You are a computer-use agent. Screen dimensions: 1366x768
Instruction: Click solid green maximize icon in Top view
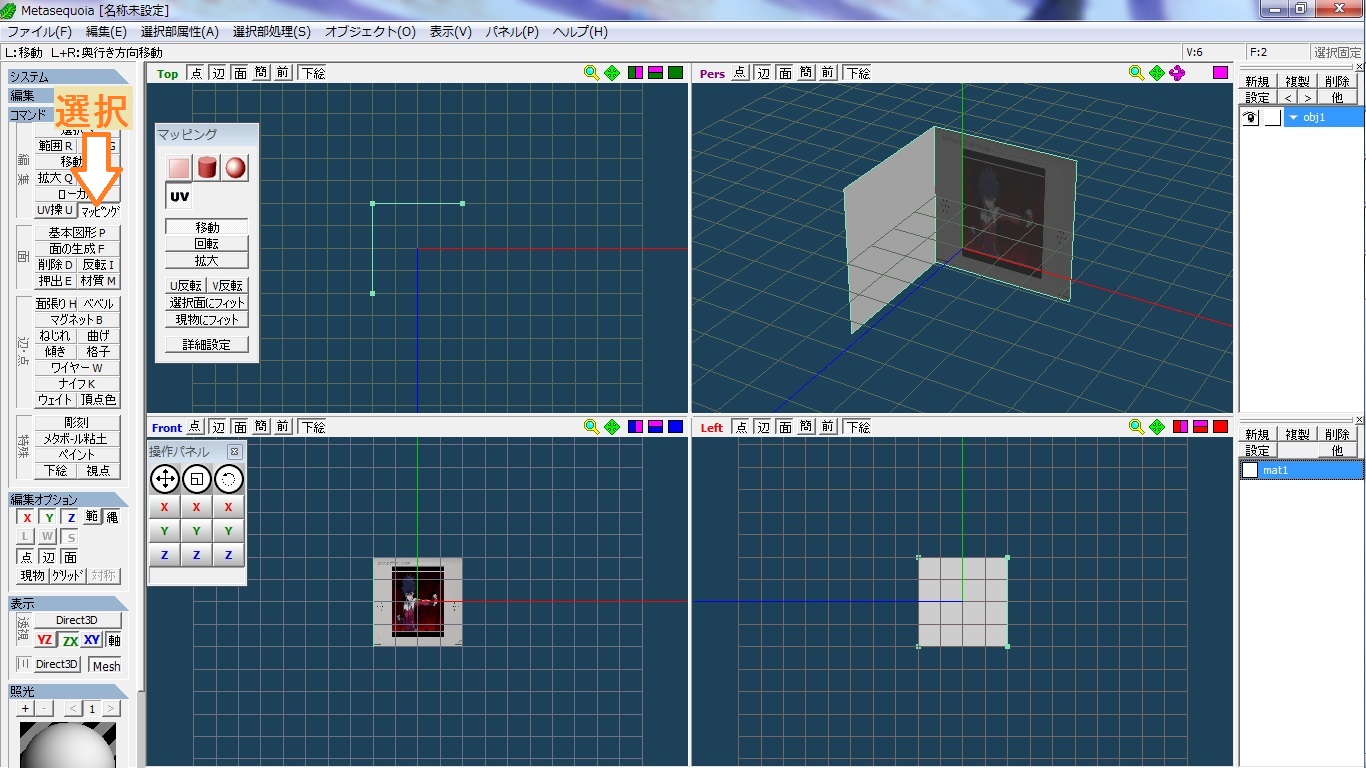point(676,73)
